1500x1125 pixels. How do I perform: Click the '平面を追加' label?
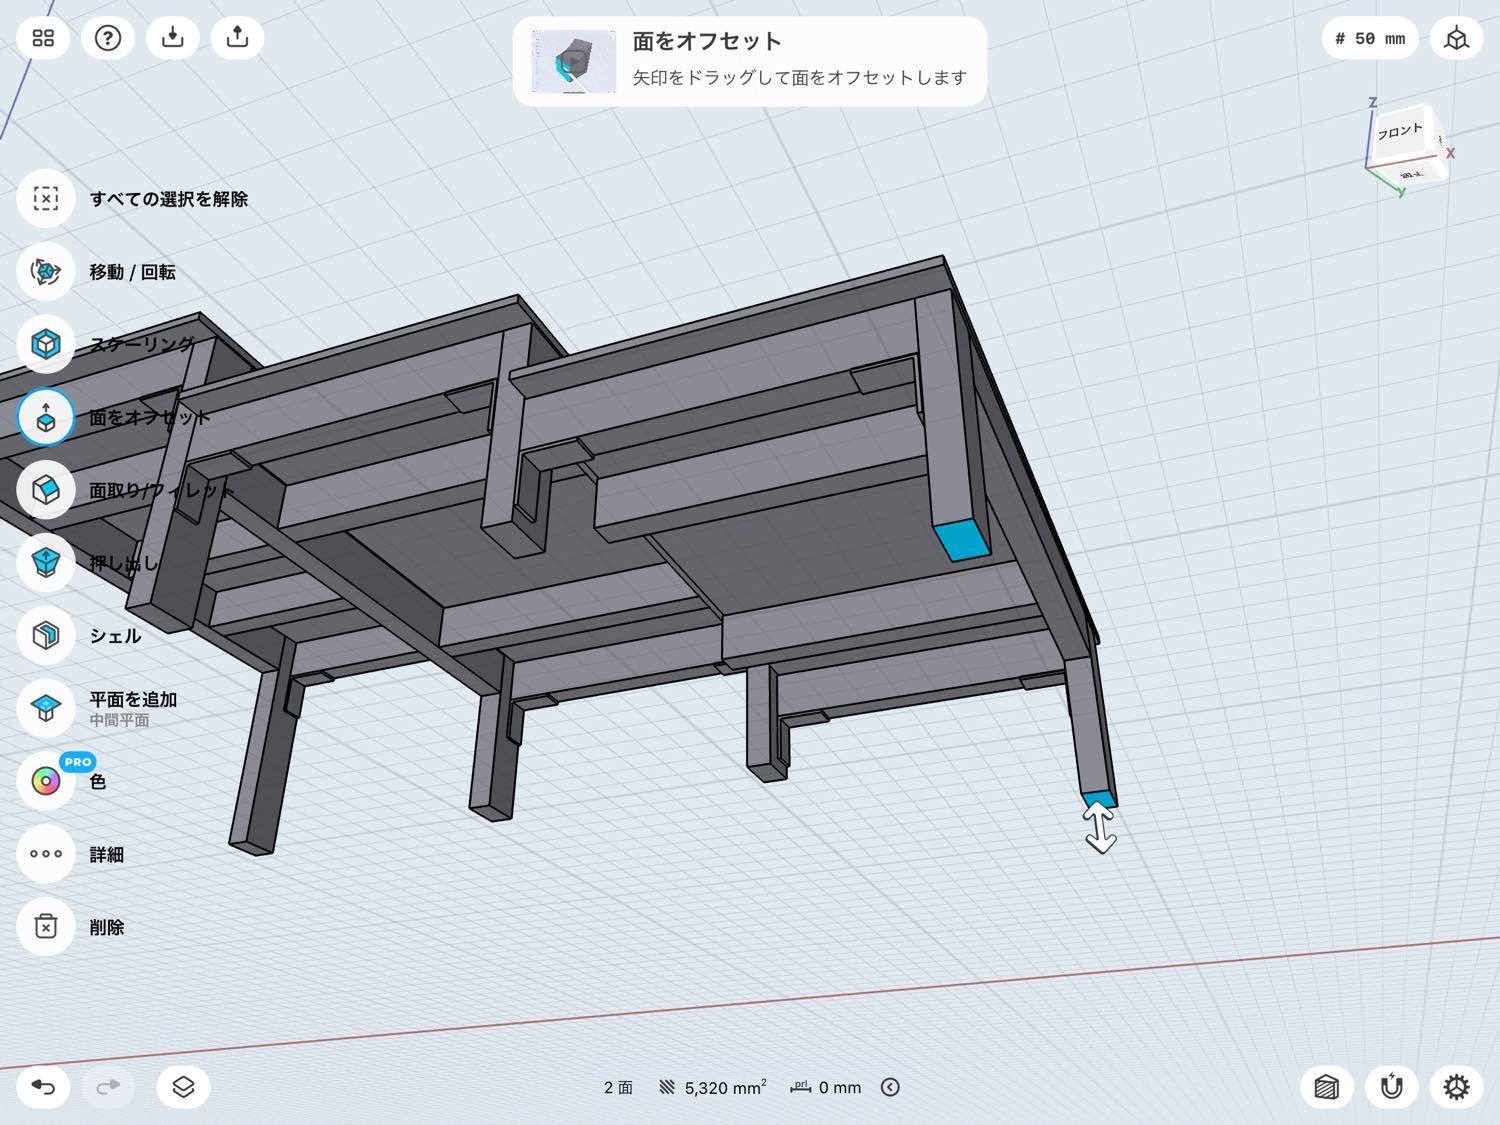click(133, 700)
